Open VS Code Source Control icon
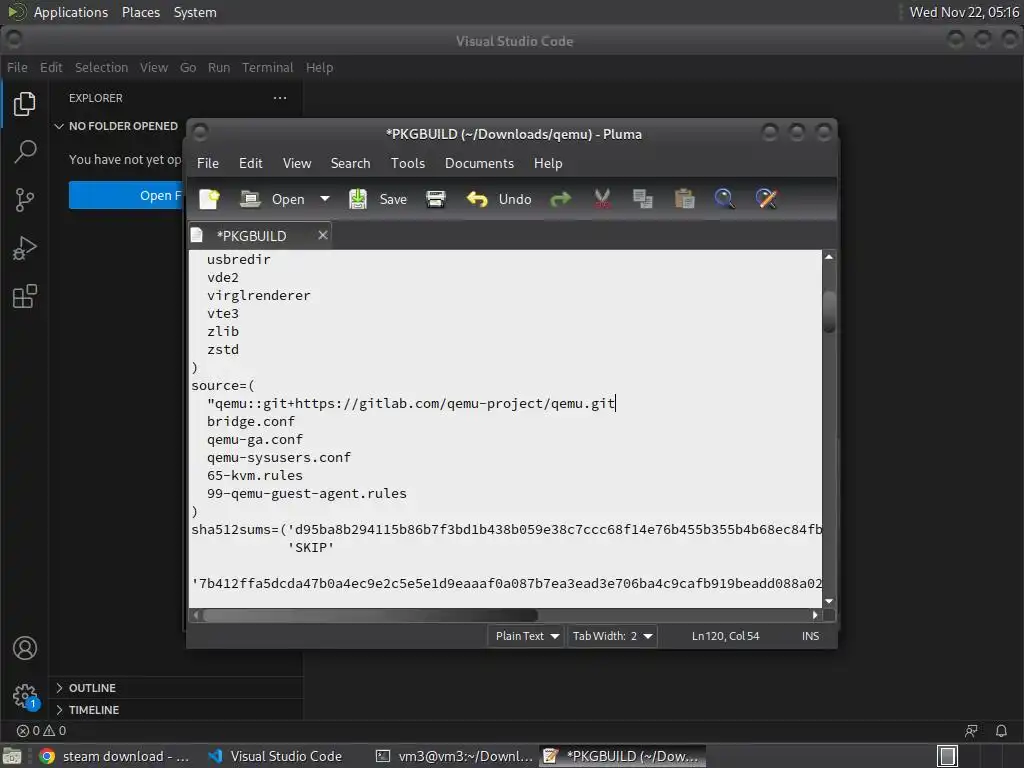Image resolution: width=1024 pixels, height=768 pixels. (25, 200)
